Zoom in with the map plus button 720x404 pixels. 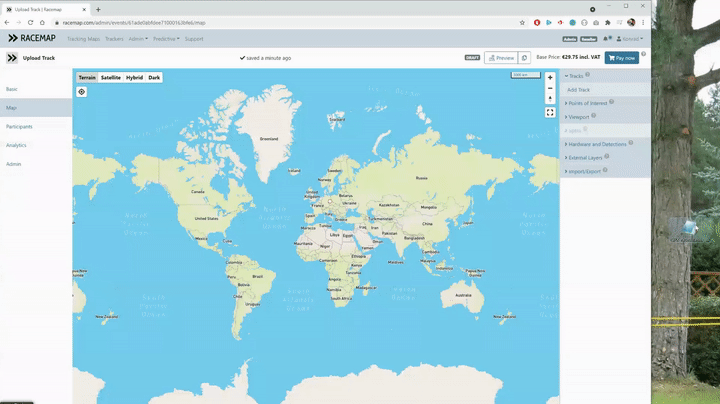[550, 77]
